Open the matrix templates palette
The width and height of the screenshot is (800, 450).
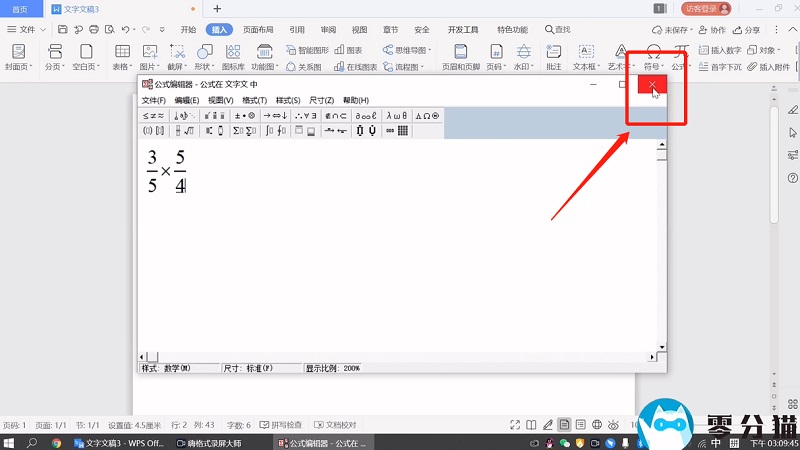click(x=397, y=131)
